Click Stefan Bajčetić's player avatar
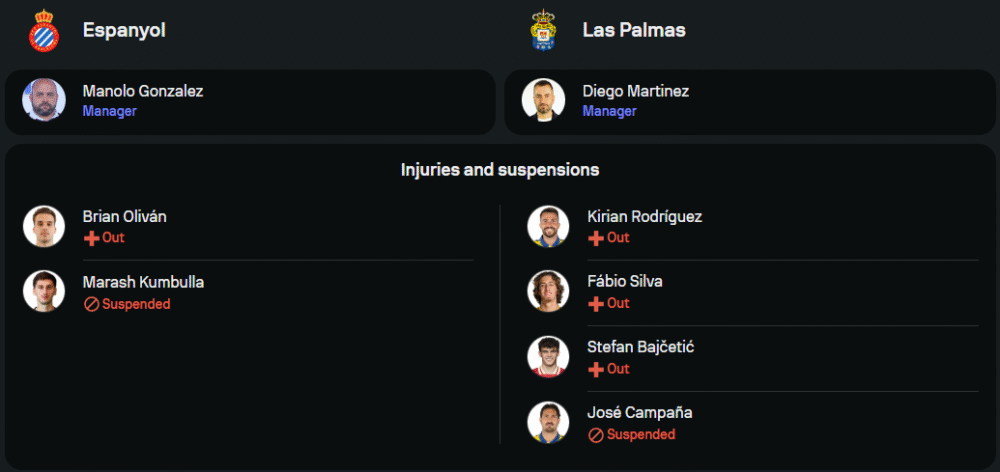The width and height of the screenshot is (1000, 472). (548, 357)
